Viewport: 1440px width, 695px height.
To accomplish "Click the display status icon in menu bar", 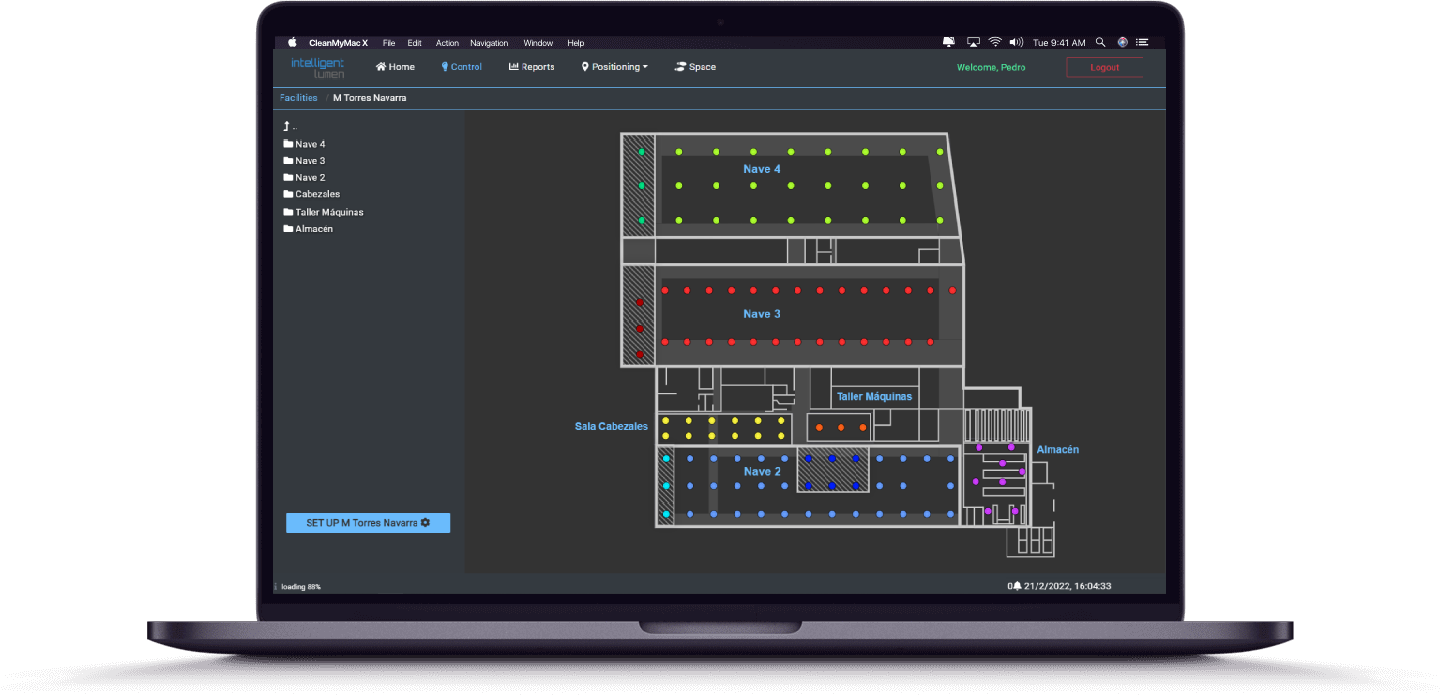I will coord(949,42).
